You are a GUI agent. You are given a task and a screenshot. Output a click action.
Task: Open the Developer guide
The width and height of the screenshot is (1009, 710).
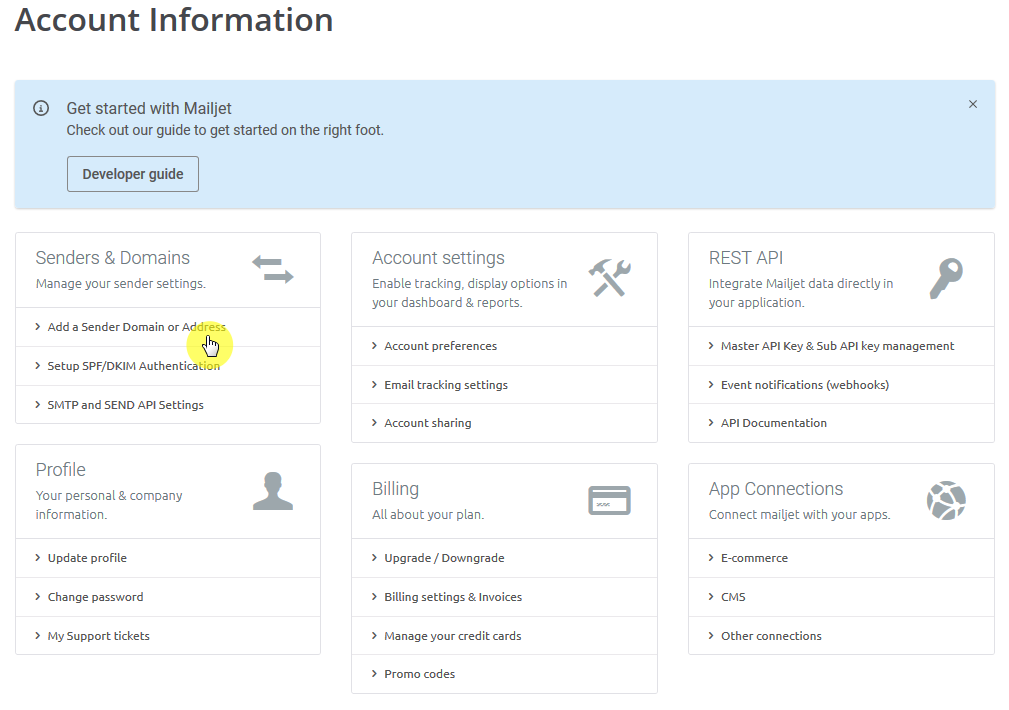[x=133, y=174]
